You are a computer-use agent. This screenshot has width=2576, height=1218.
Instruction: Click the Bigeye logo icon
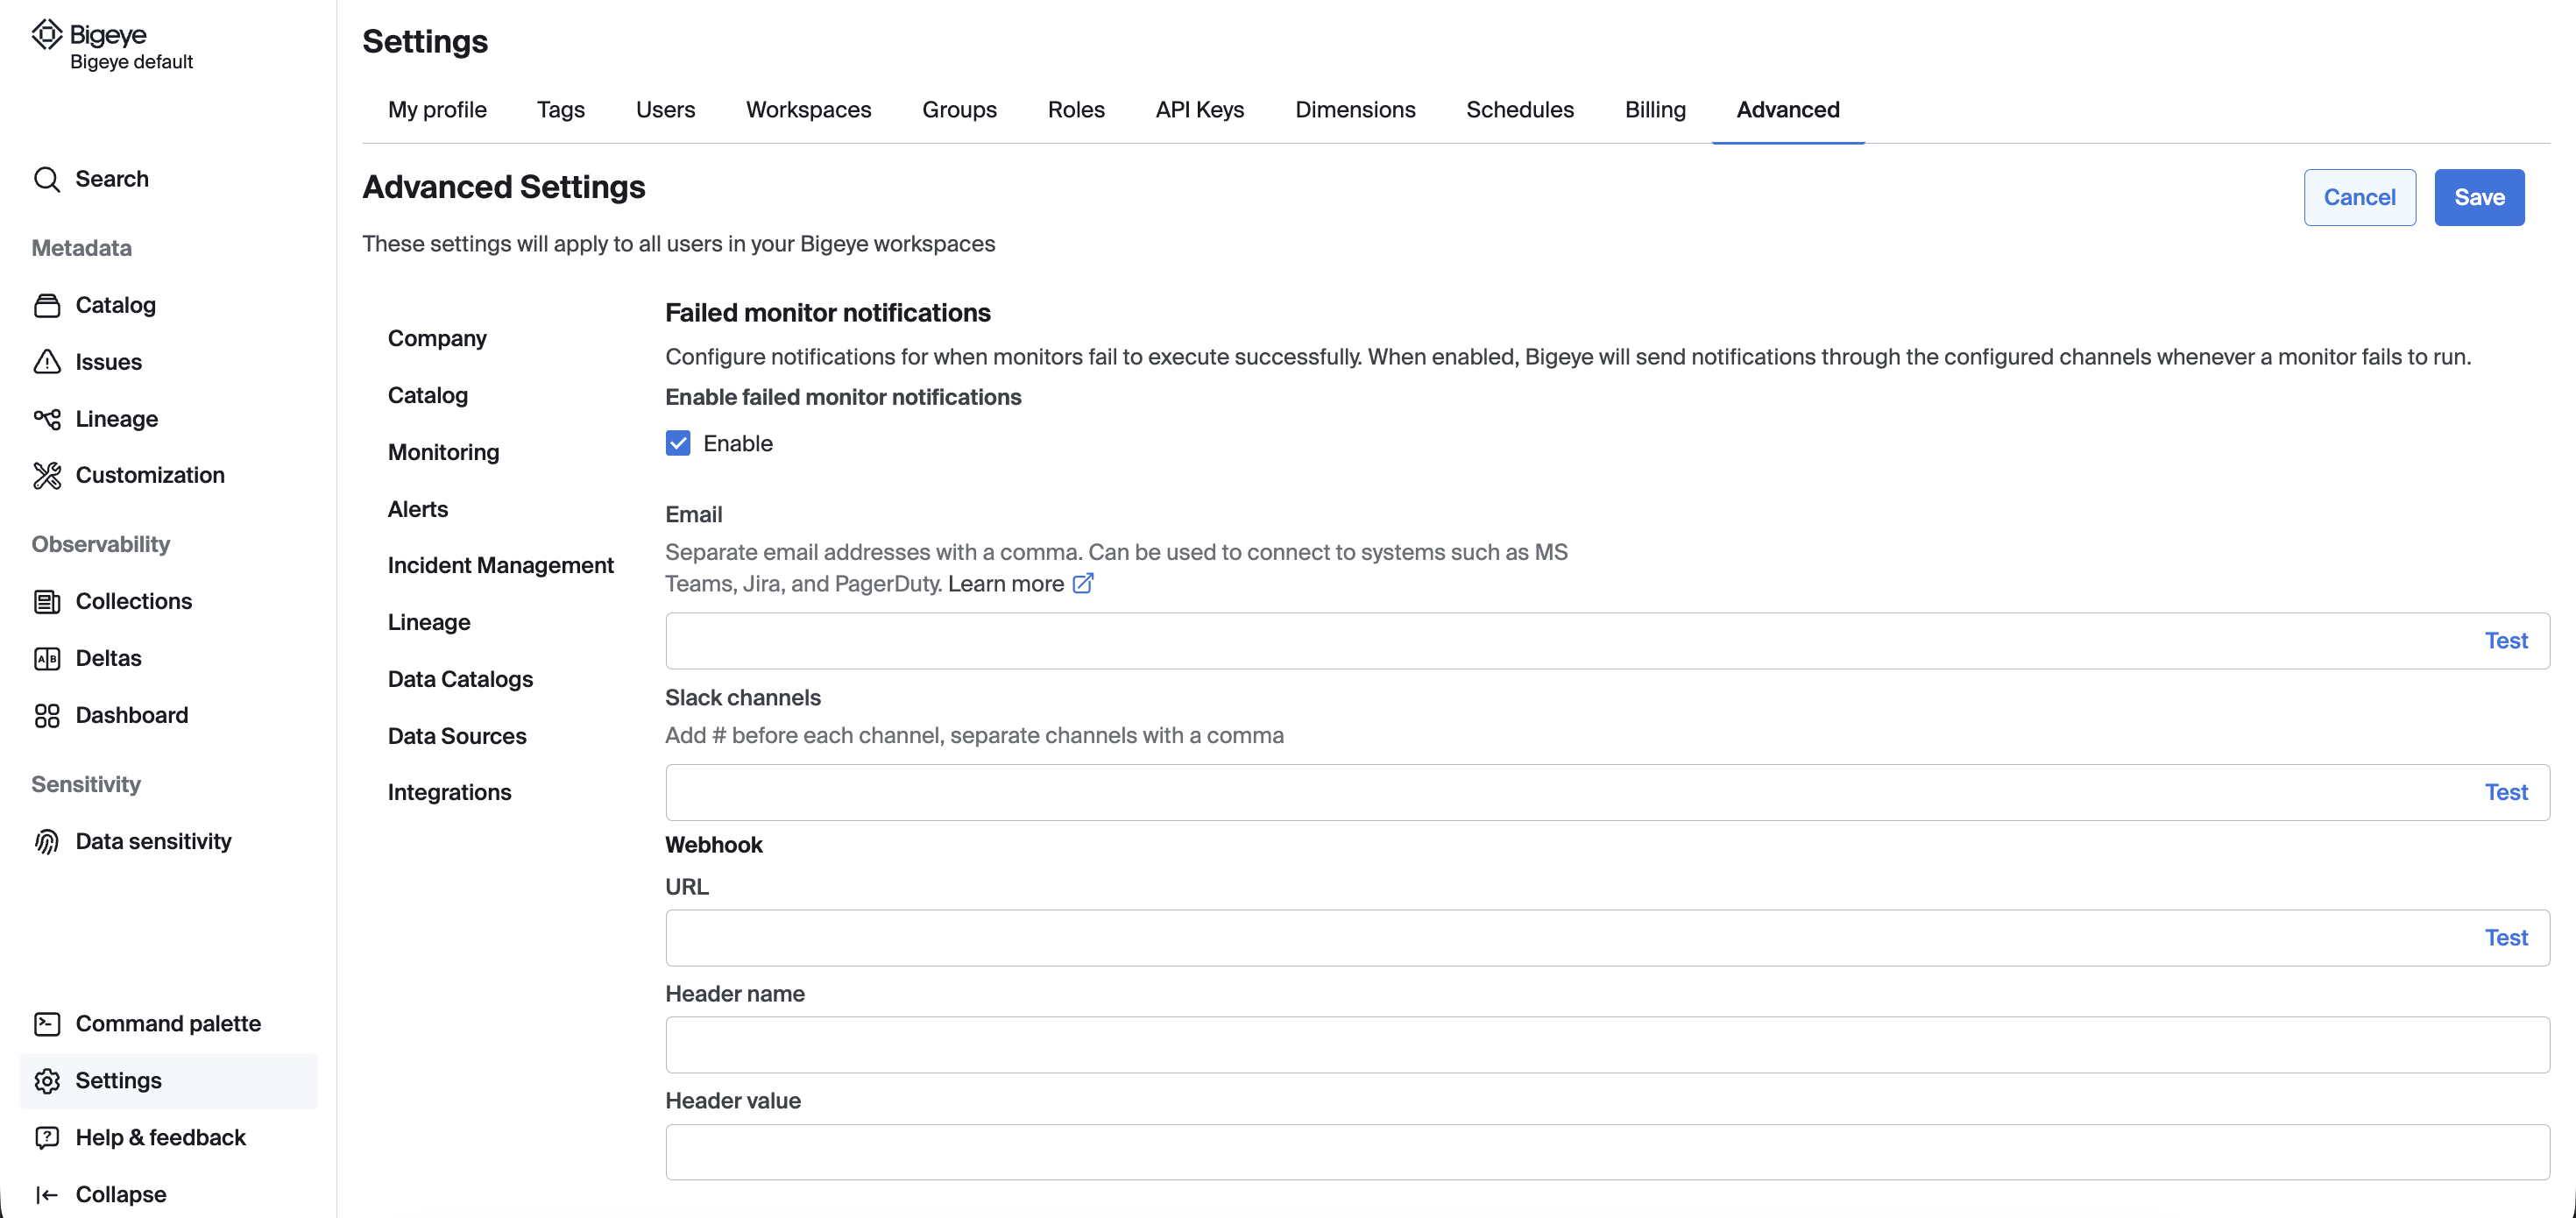tap(47, 35)
